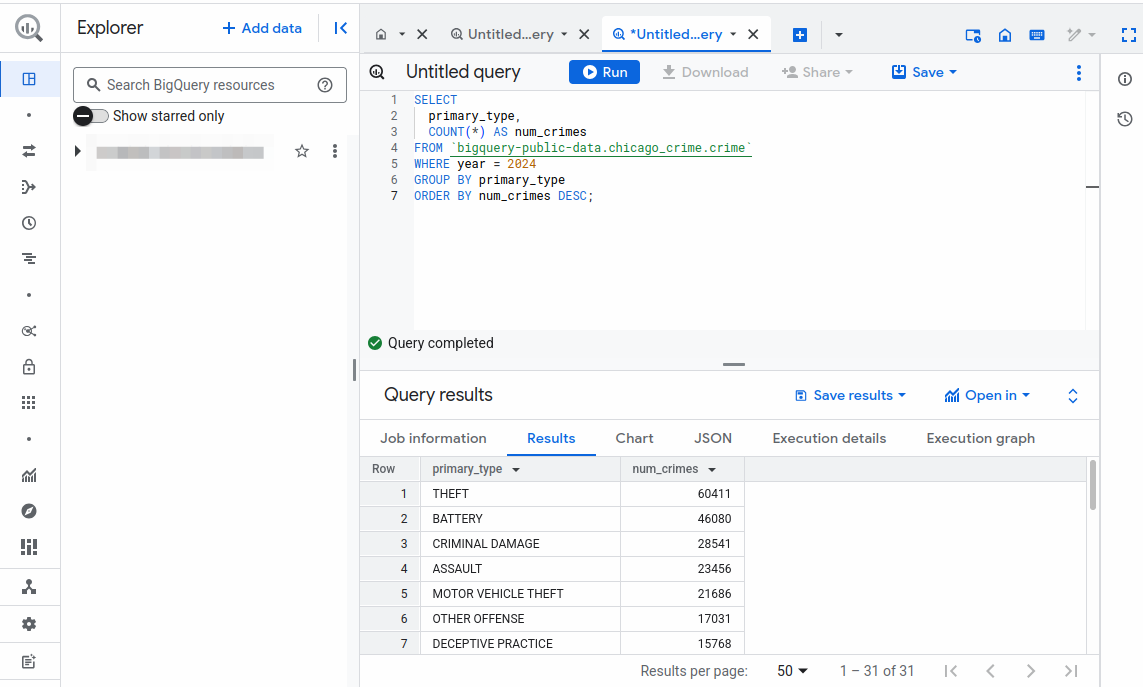Open the settings gear in left sidebar
Viewport: 1143px width, 687px height.
coord(29,624)
